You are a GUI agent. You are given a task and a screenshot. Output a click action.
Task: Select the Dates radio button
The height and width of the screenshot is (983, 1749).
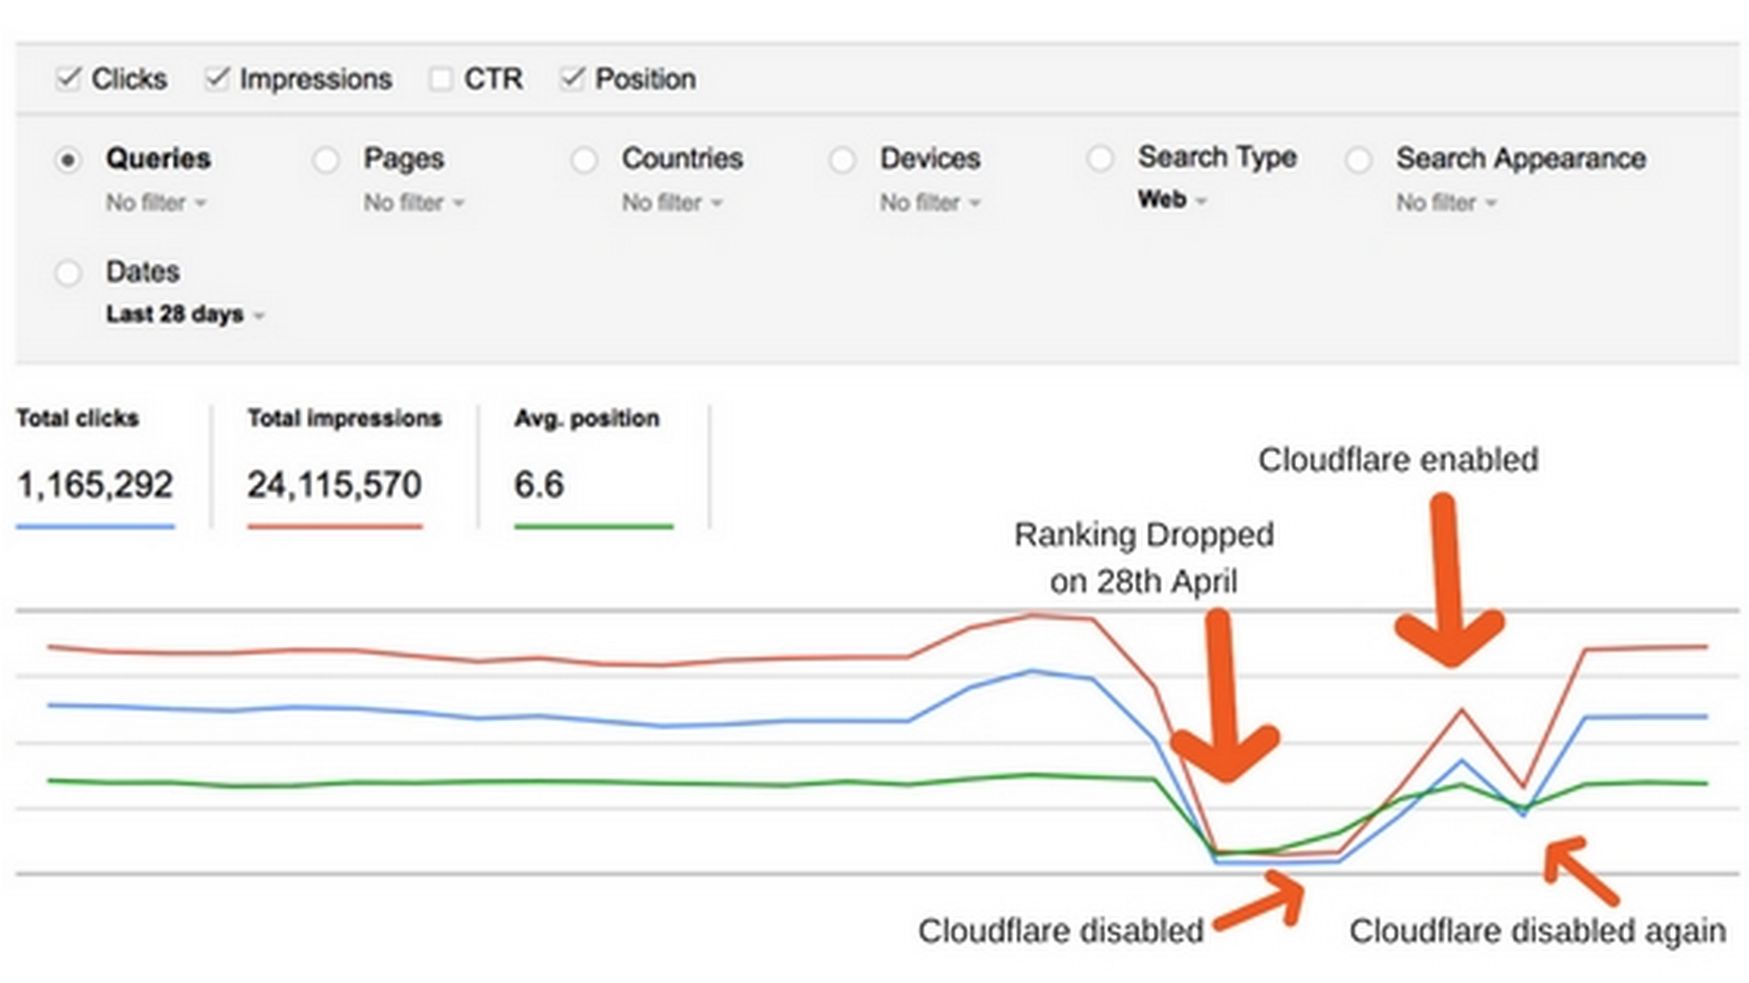click(x=68, y=273)
